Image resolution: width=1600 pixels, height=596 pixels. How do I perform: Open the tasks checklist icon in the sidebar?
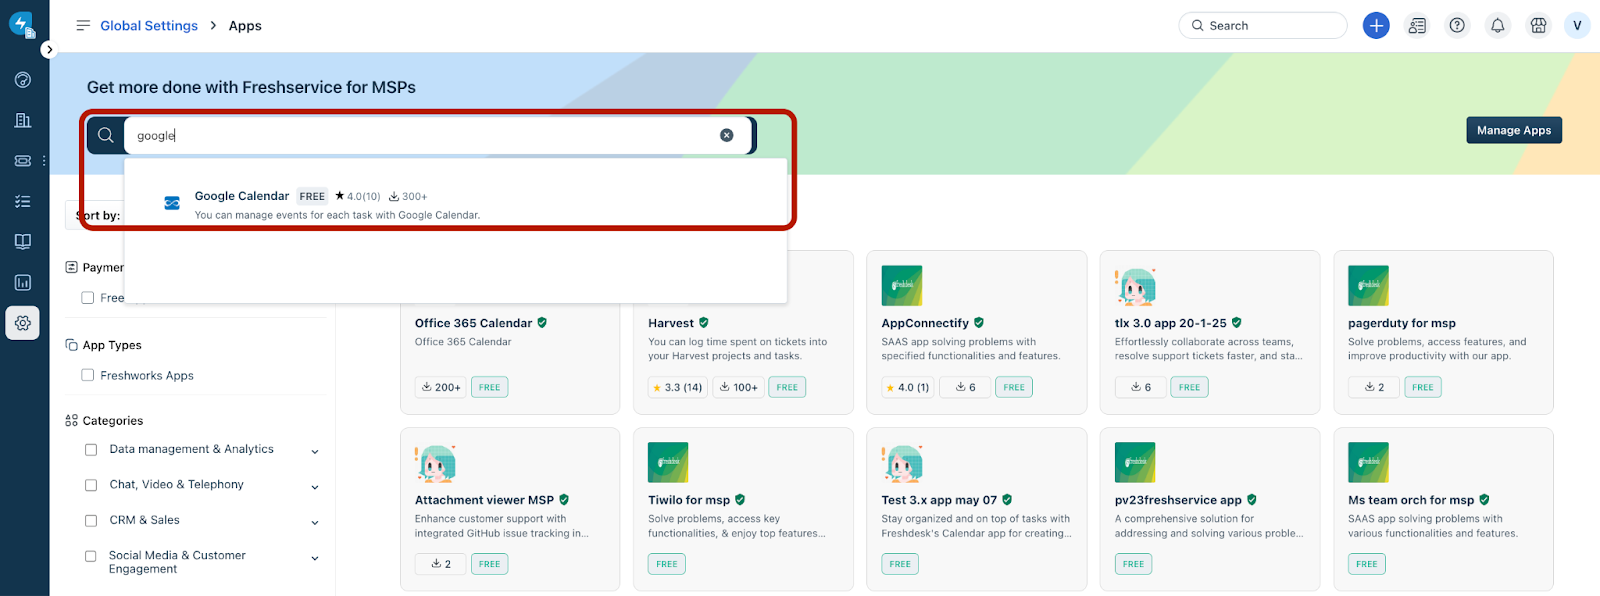23,201
